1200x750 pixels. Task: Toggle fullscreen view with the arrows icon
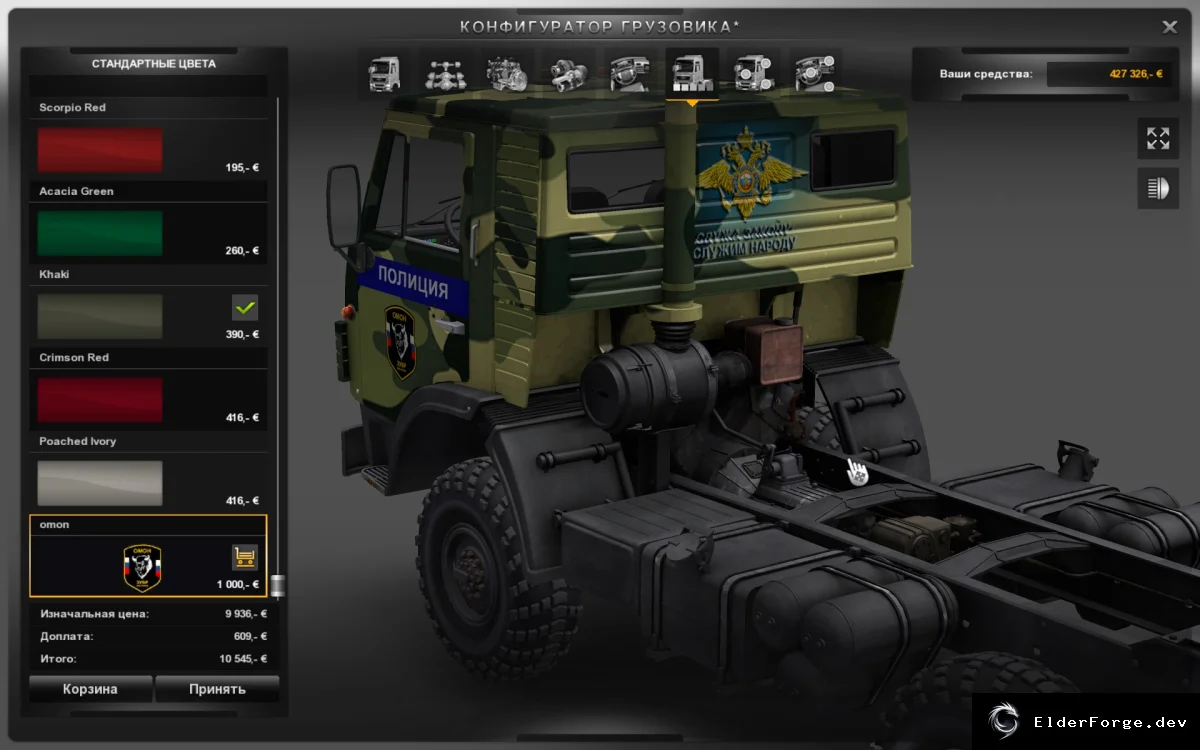[x=1158, y=138]
